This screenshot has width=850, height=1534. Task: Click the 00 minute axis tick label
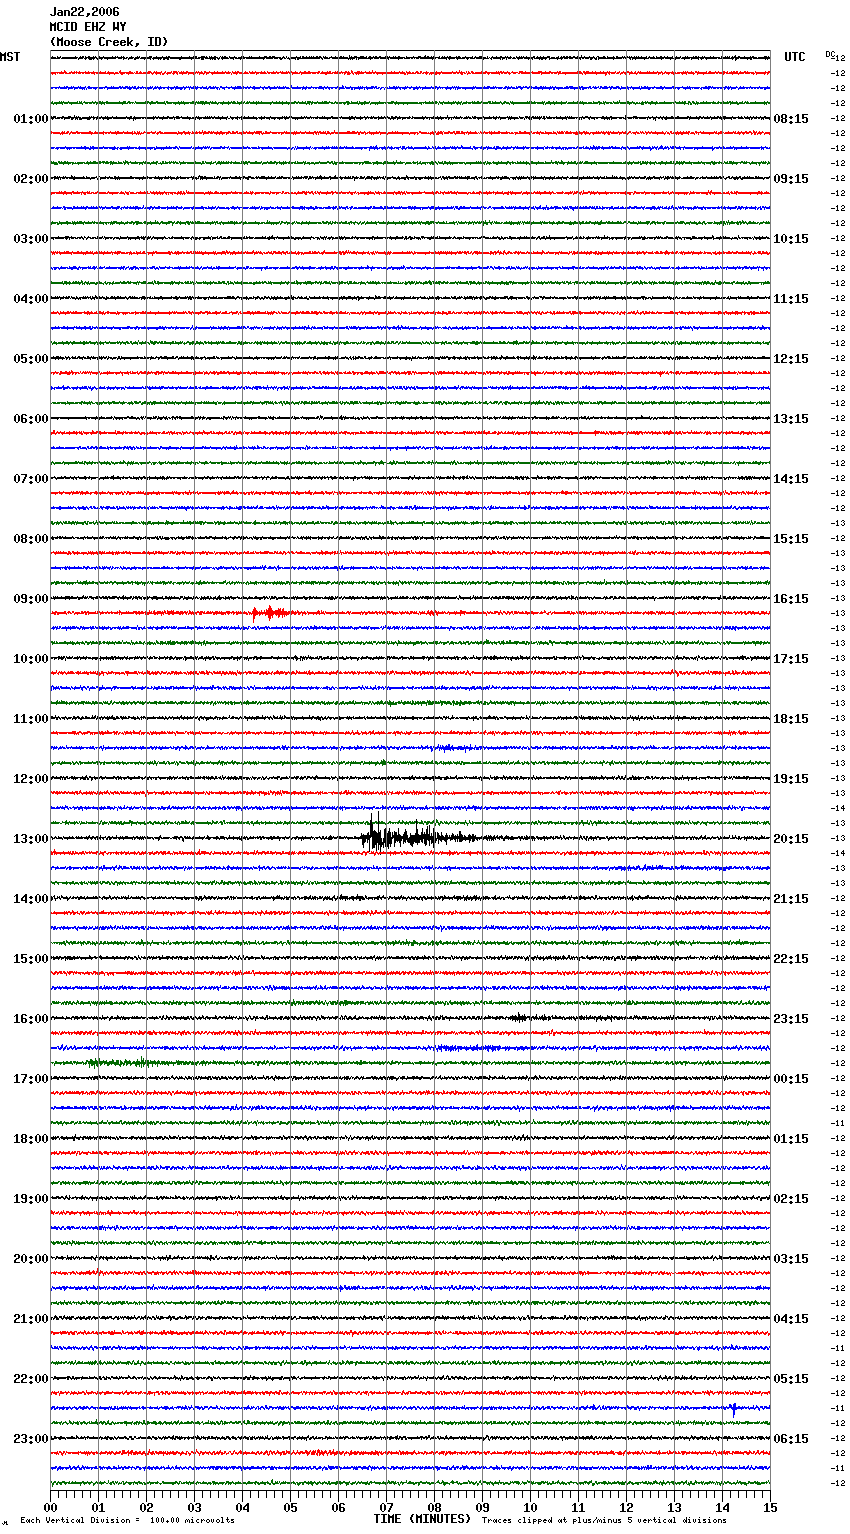point(51,1507)
